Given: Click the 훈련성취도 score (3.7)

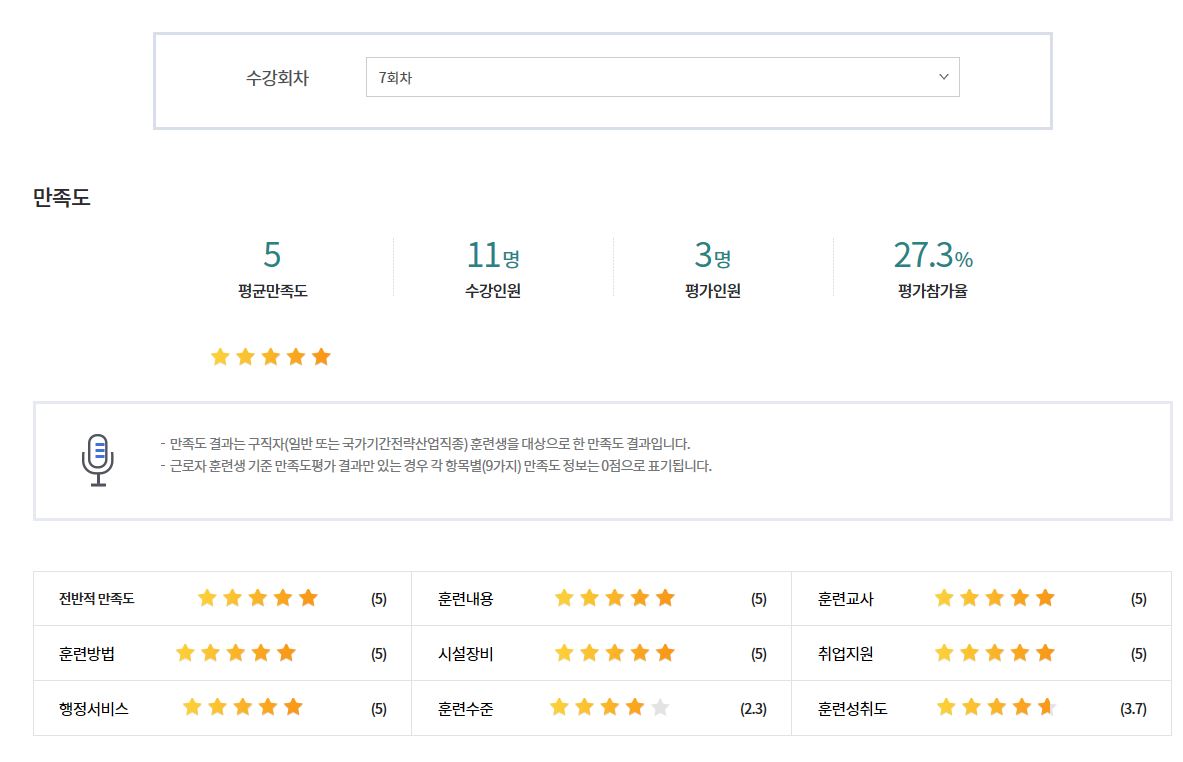Looking at the screenshot, I should [1133, 709].
